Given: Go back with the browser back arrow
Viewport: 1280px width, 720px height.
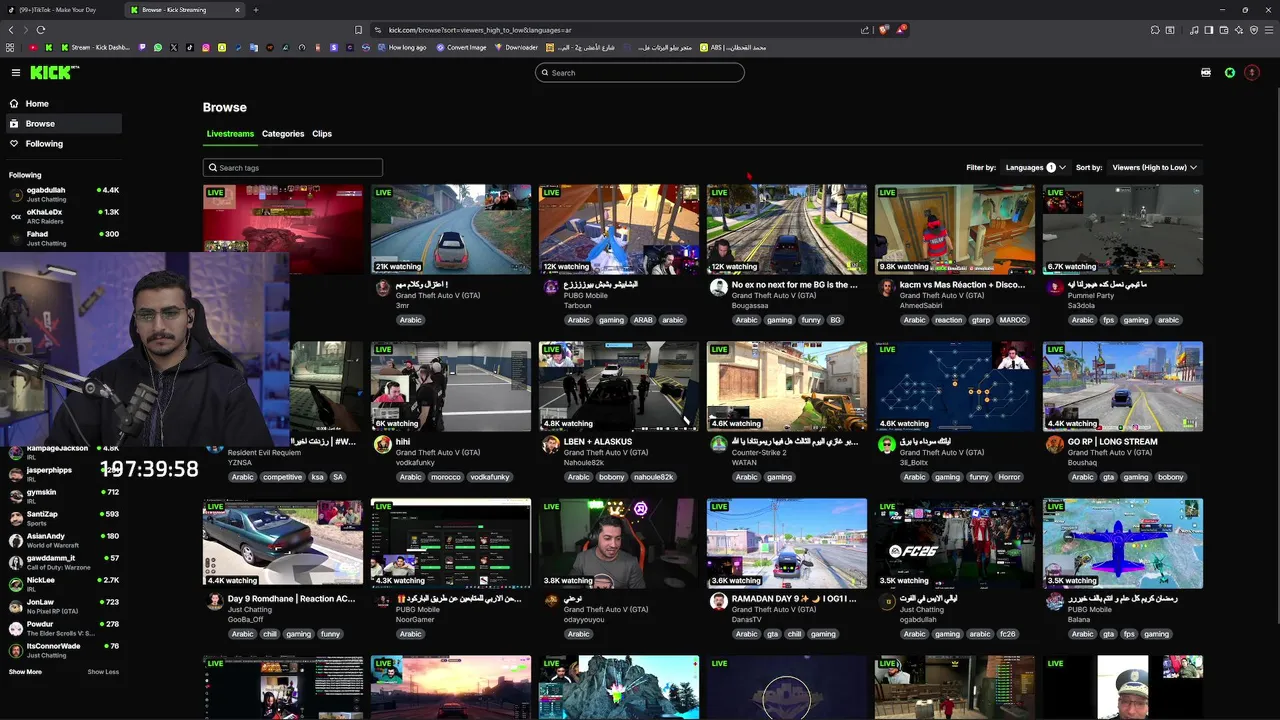Looking at the screenshot, I should point(10,30).
